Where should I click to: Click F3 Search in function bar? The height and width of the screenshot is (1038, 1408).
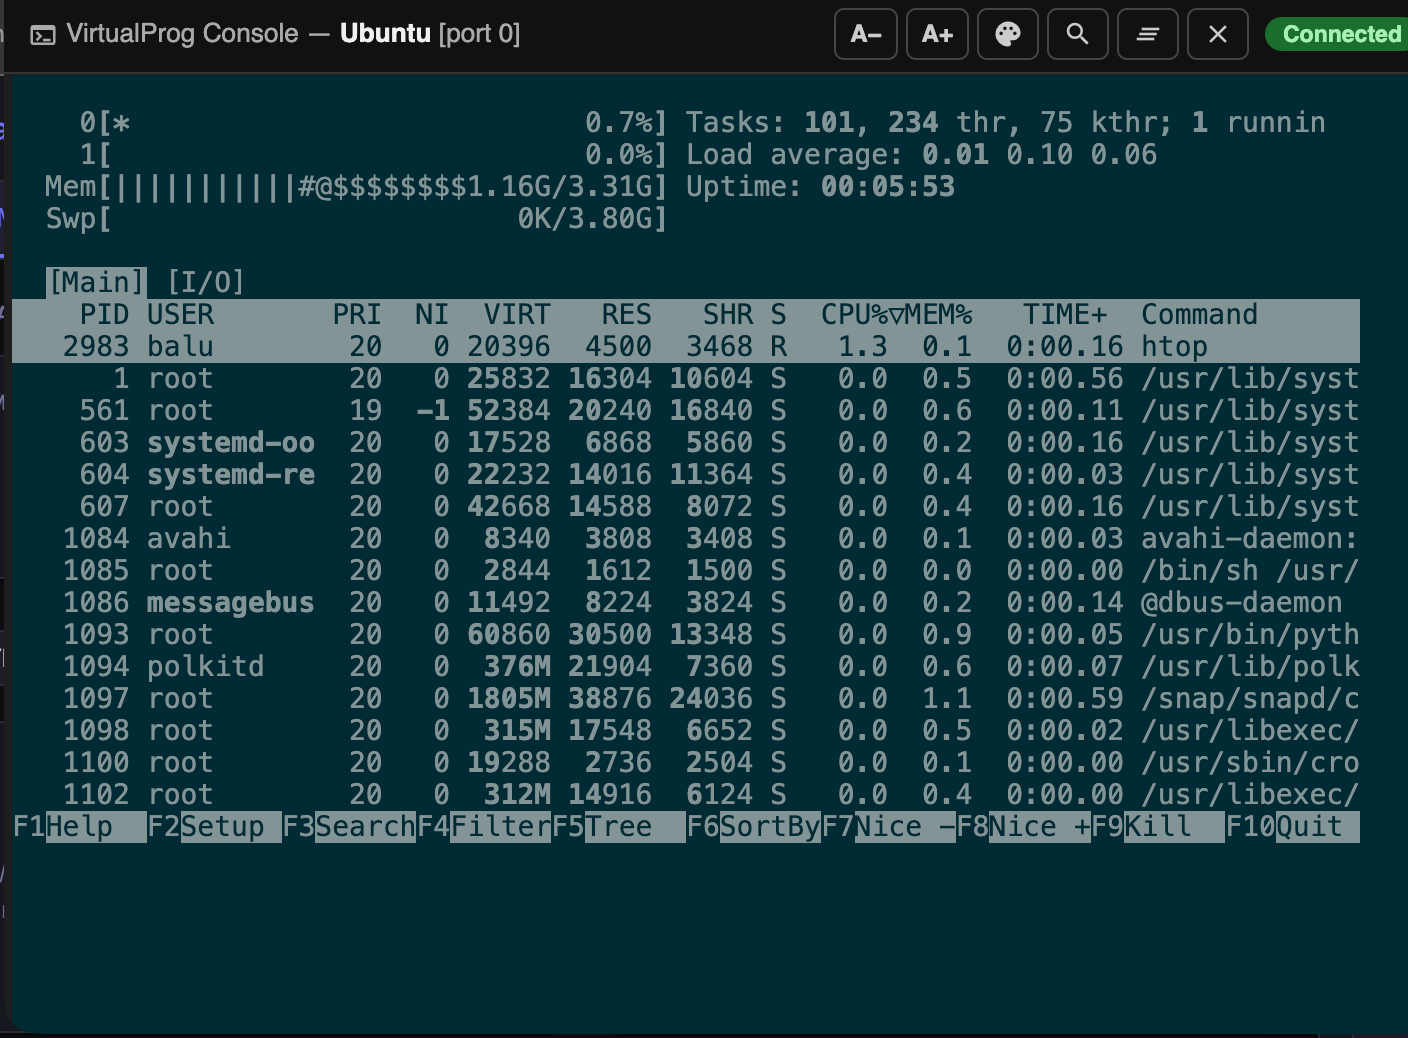(349, 827)
